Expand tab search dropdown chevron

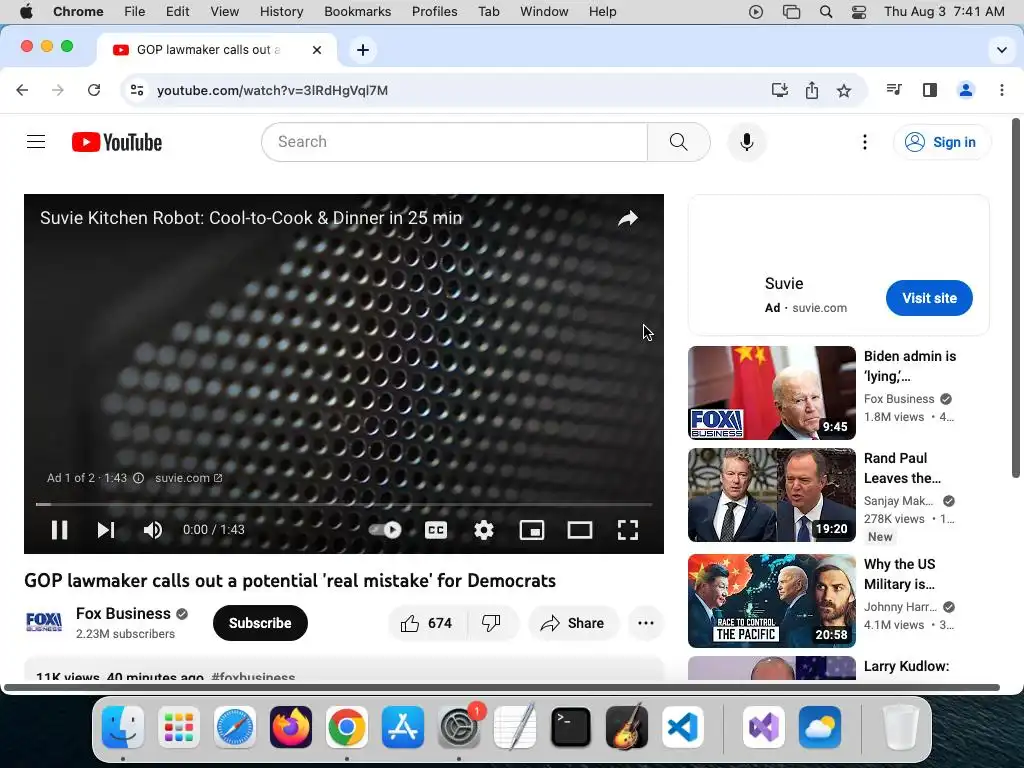click(x=1001, y=50)
